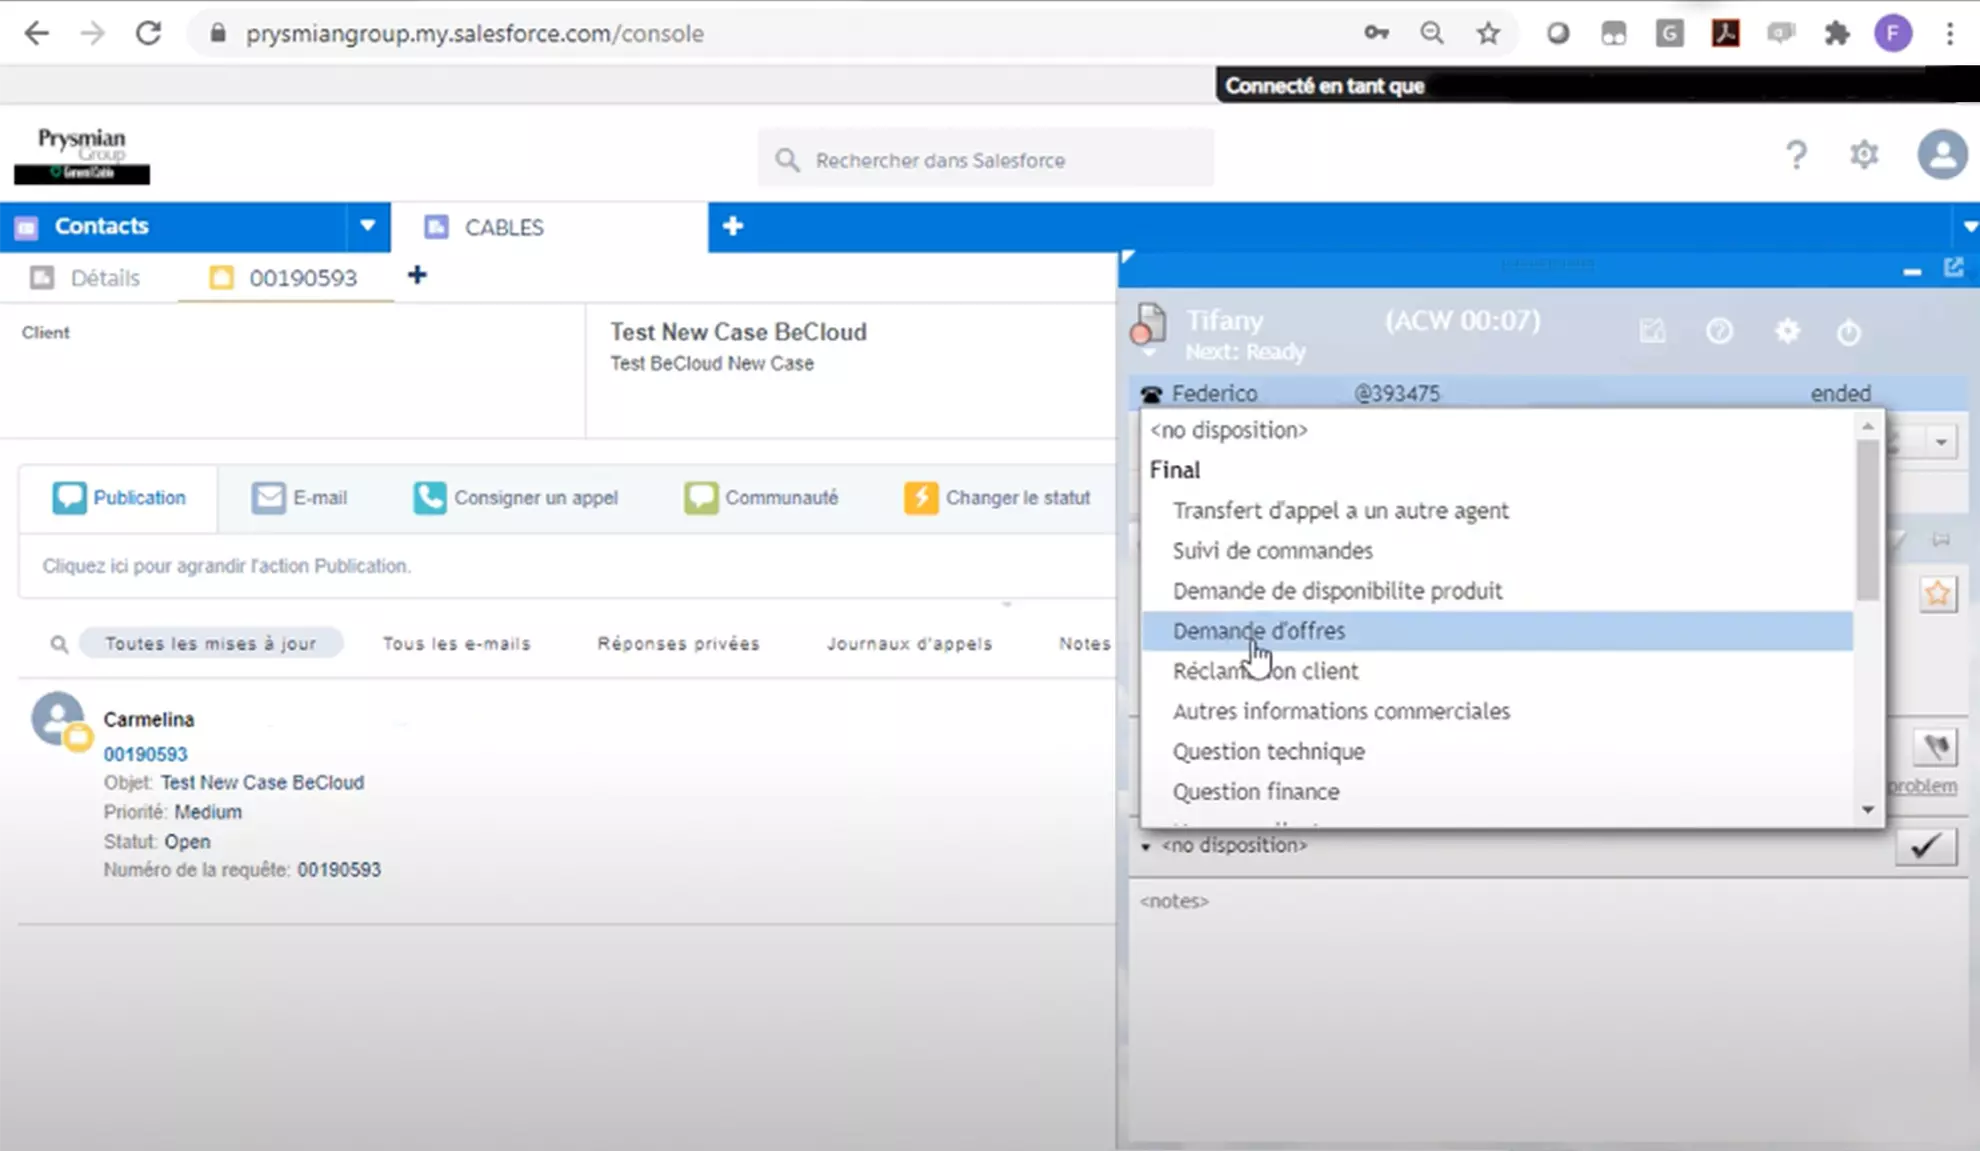Click the agent status document icon next to Tifany
This screenshot has width=1980, height=1151.
[1148, 325]
